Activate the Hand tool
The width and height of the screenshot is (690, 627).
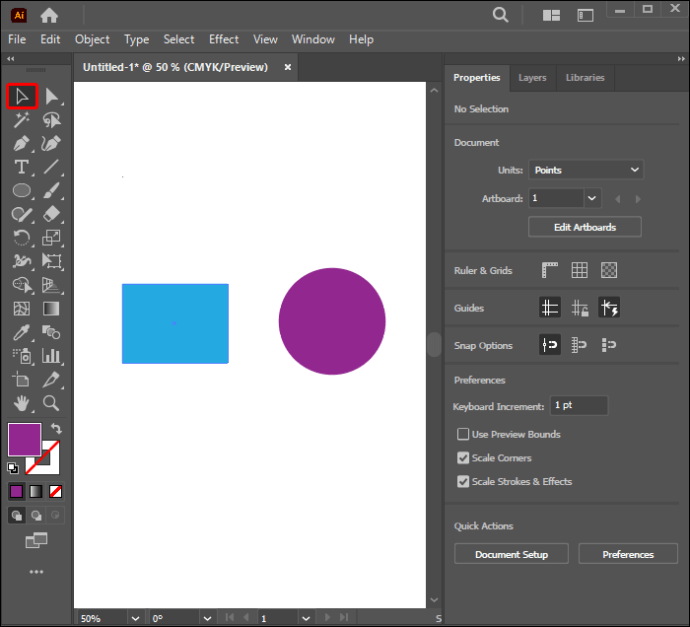[22, 403]
